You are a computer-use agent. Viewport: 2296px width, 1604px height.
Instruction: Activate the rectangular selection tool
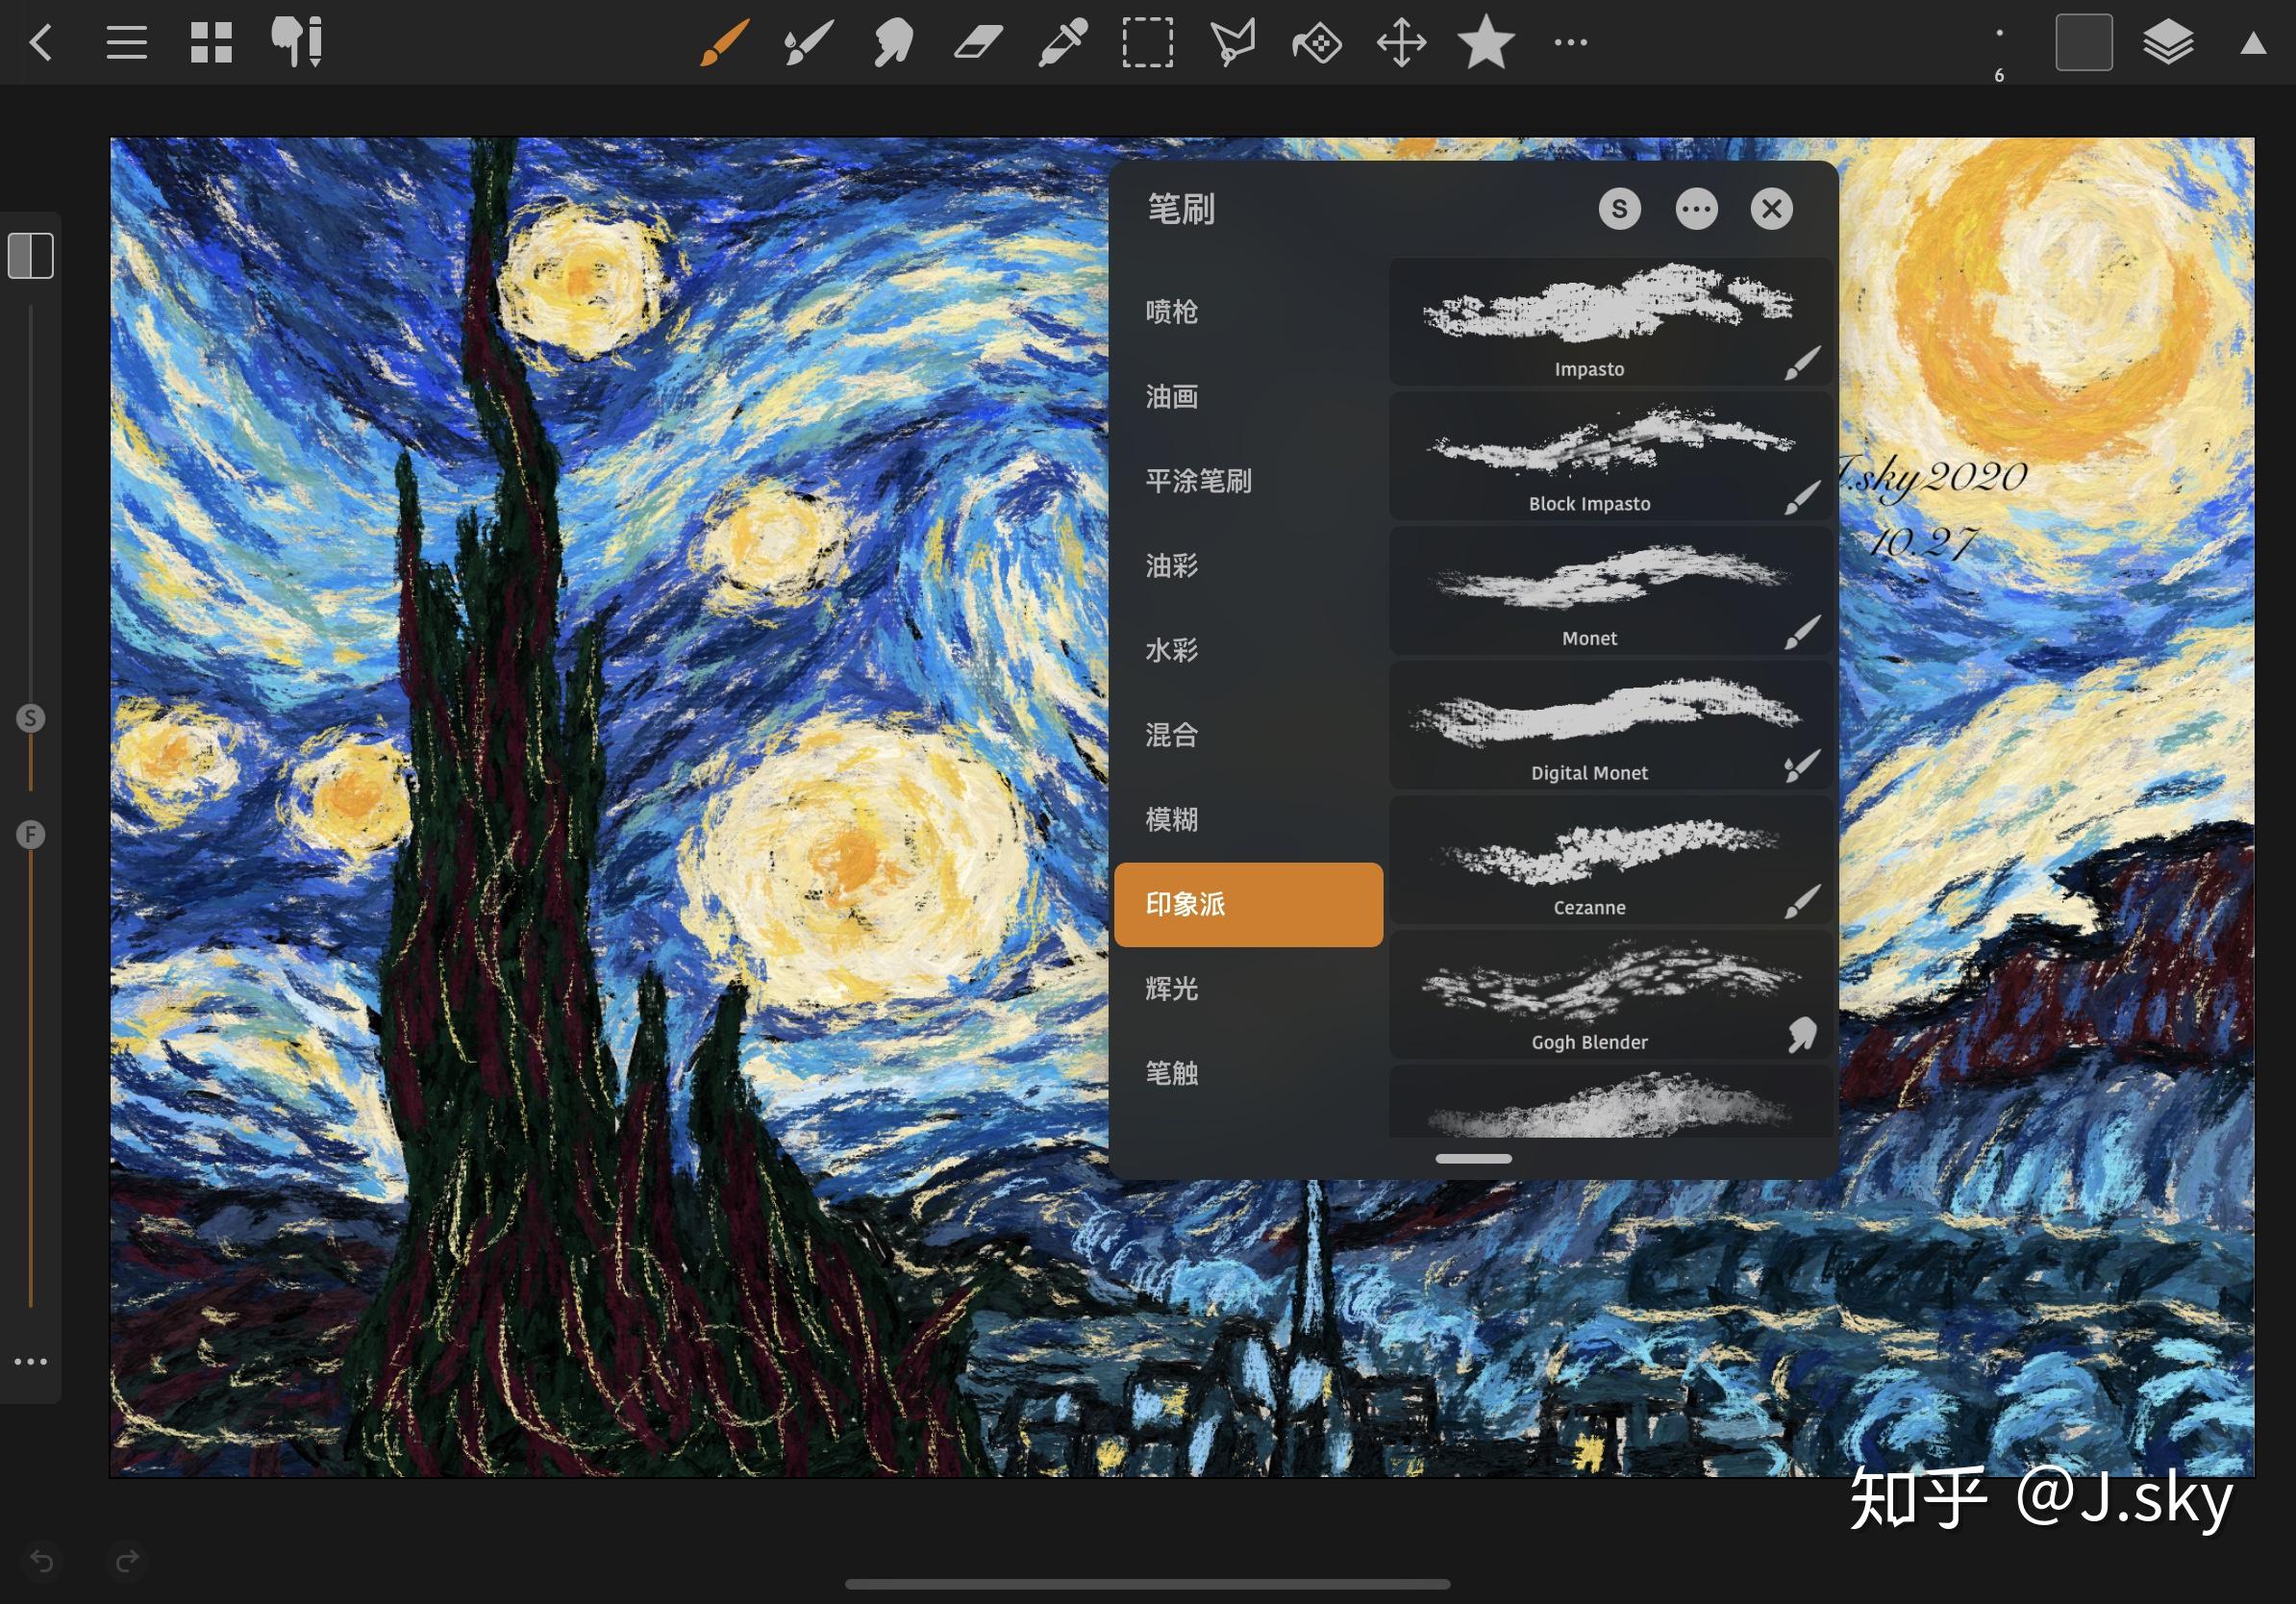[x=1147, y=43]
